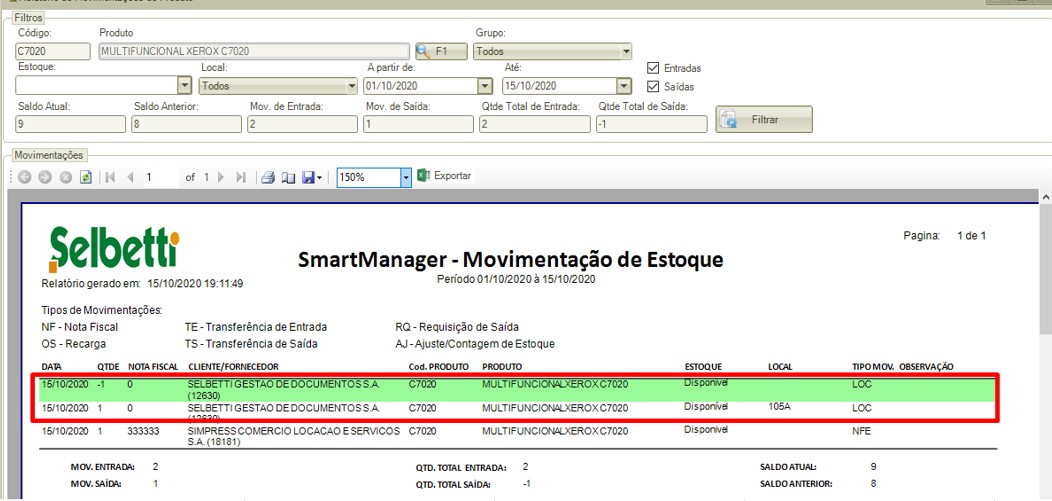The height and width of the screenshot is (501, 1052).
Task: Go to last page of report
Action: [x=242, y=177]
